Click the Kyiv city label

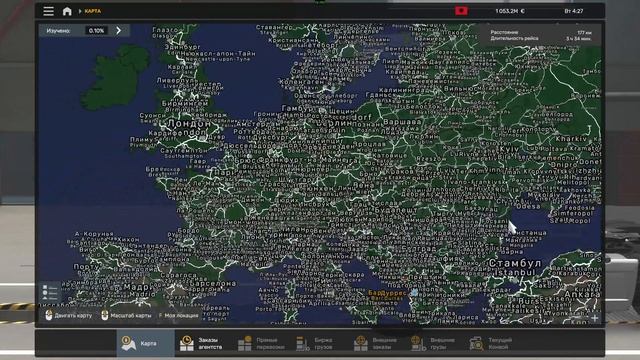click(x=509, y=149)
